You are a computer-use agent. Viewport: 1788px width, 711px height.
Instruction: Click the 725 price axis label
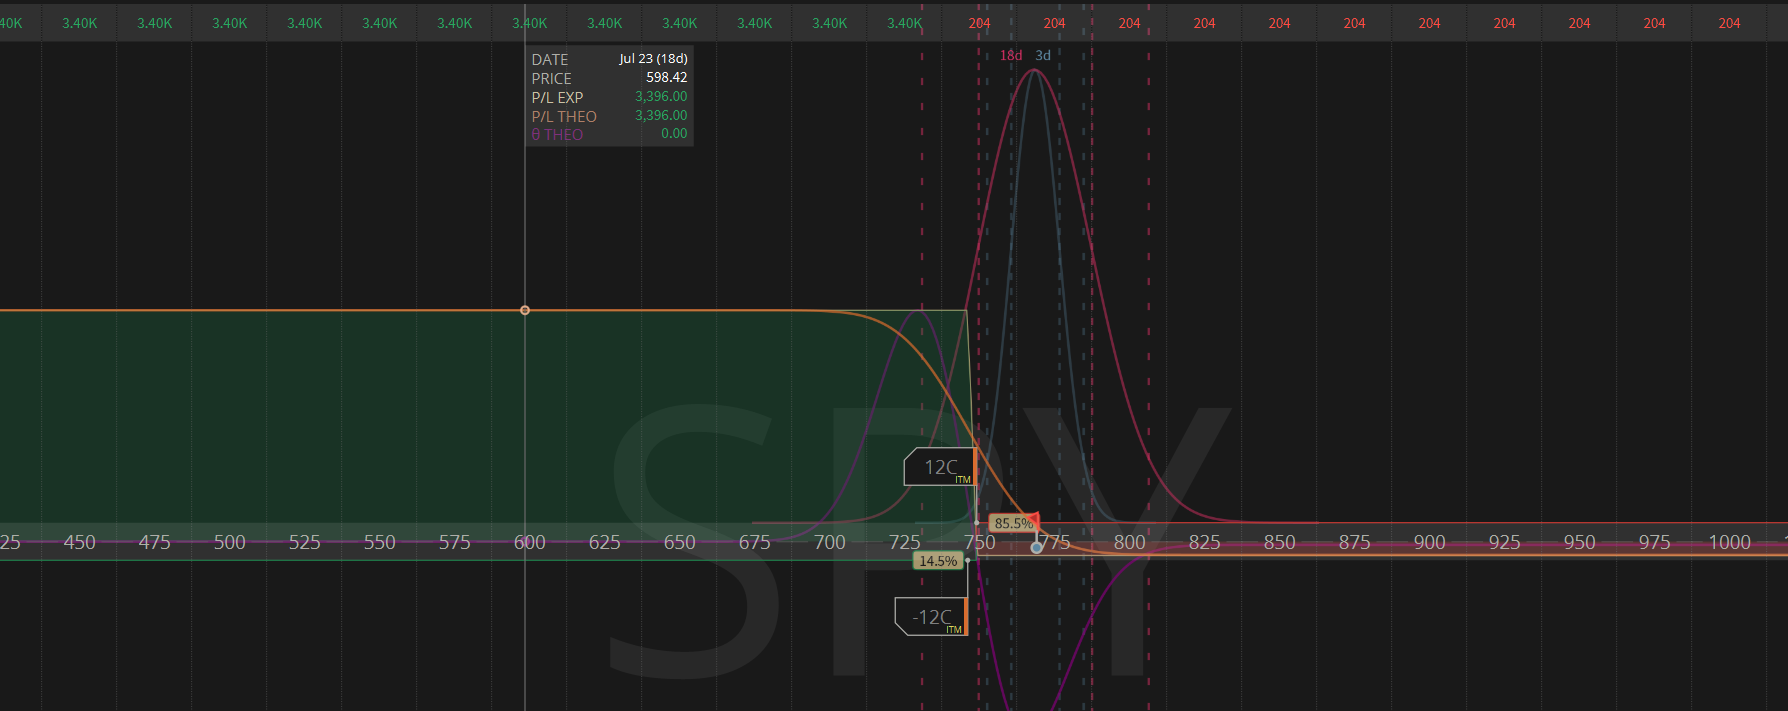click(905, 542)
